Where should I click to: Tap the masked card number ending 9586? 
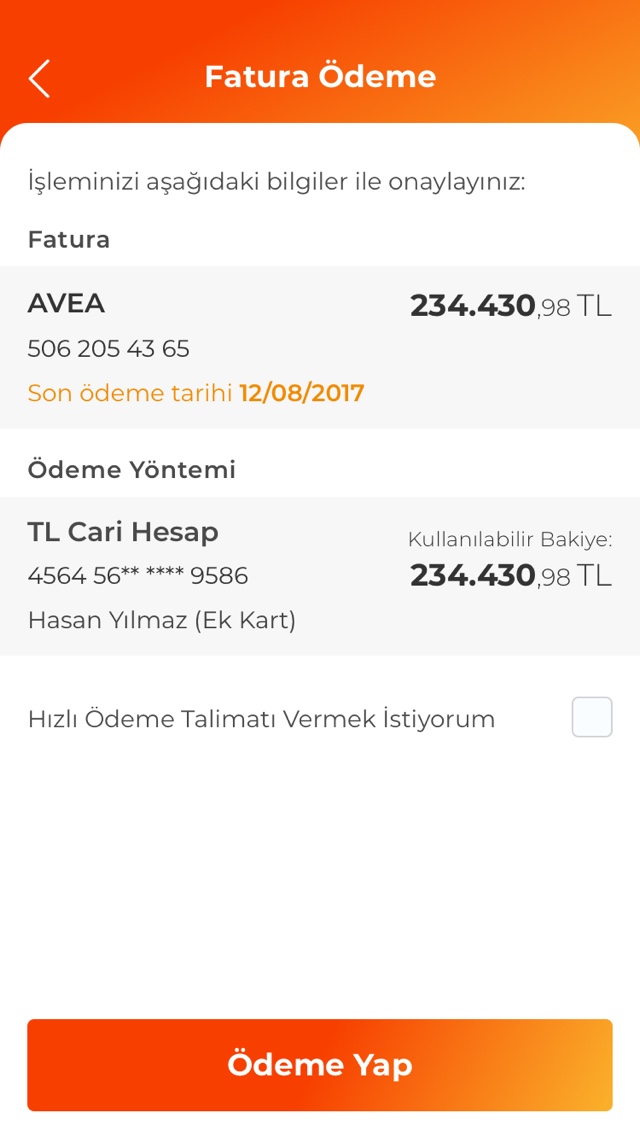[138, 576]
